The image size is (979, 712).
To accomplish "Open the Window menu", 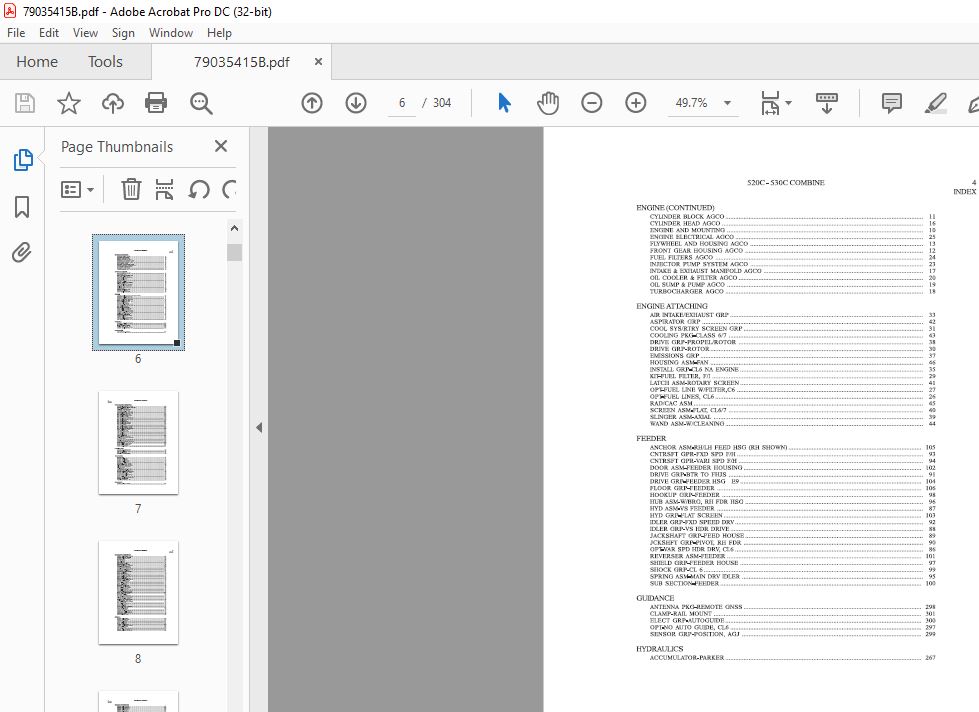I will [170, 33].
